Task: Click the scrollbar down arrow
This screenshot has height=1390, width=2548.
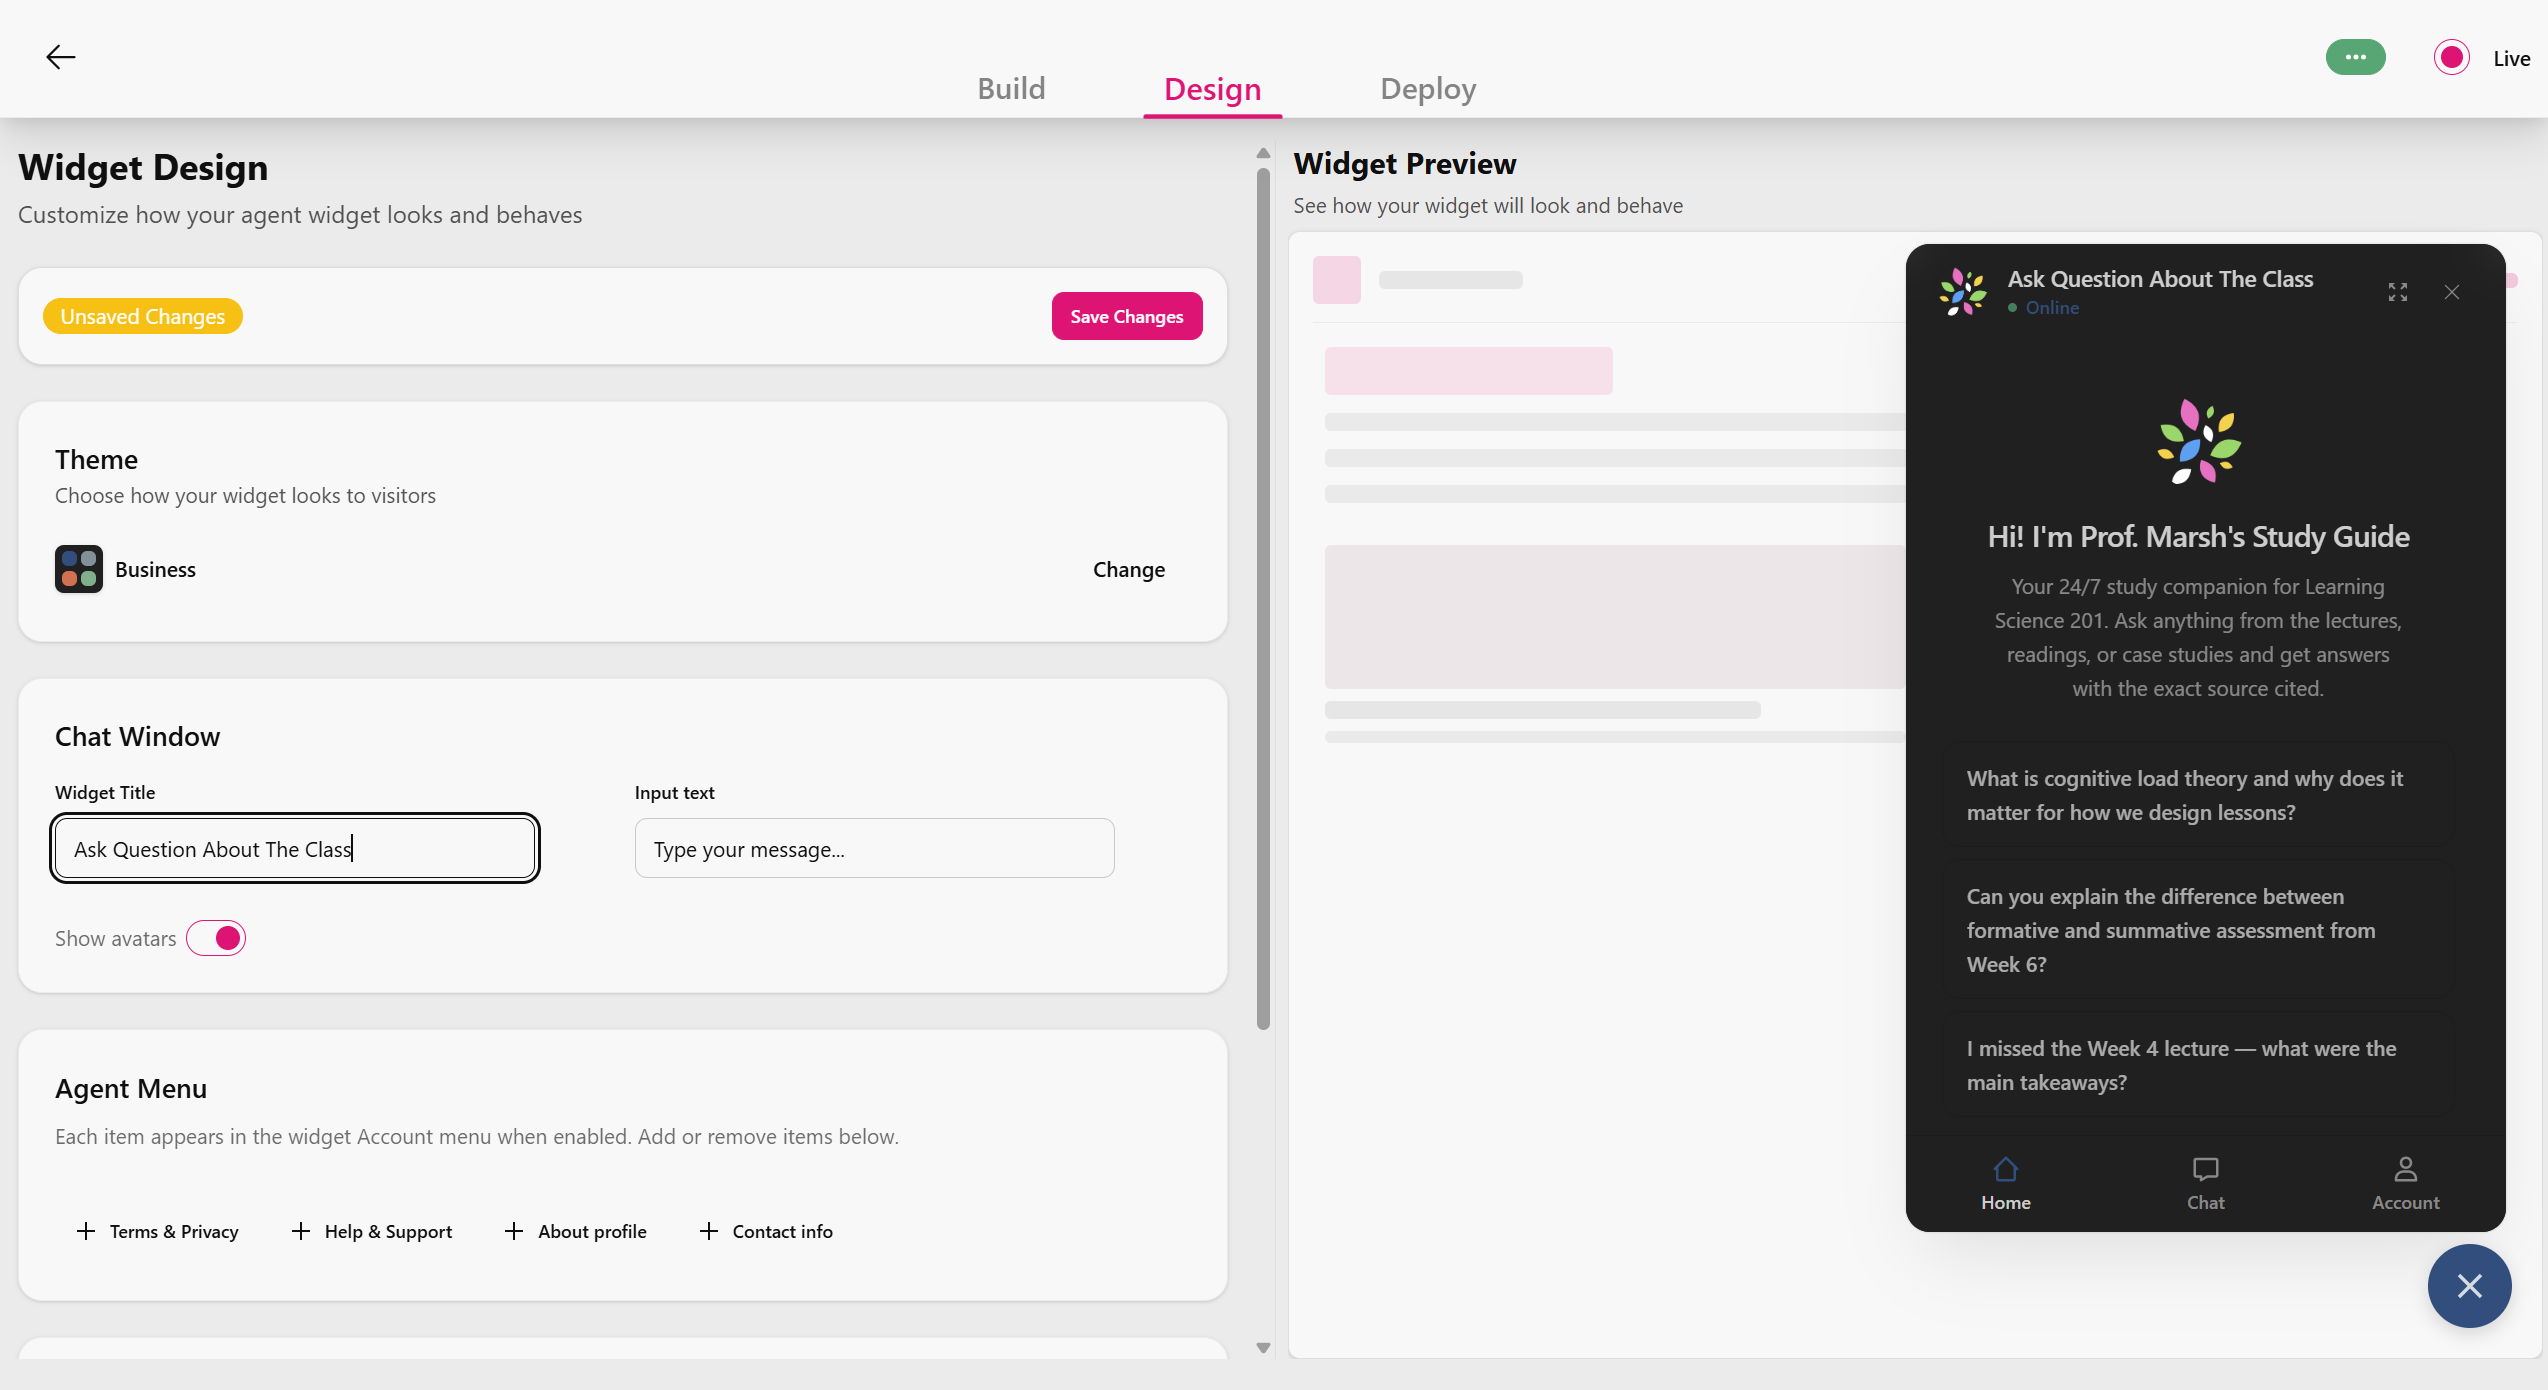Action: [1262, 1347]
